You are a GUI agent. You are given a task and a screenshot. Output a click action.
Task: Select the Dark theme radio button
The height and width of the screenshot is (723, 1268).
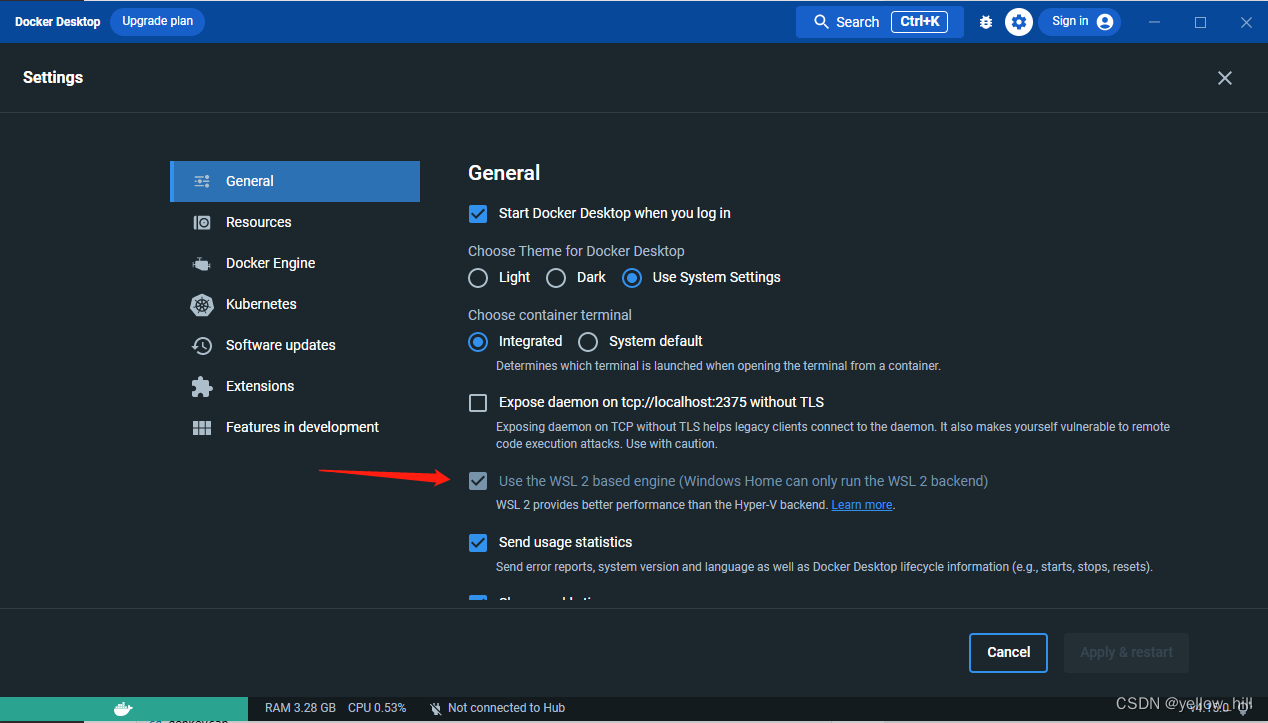point(556,278)
